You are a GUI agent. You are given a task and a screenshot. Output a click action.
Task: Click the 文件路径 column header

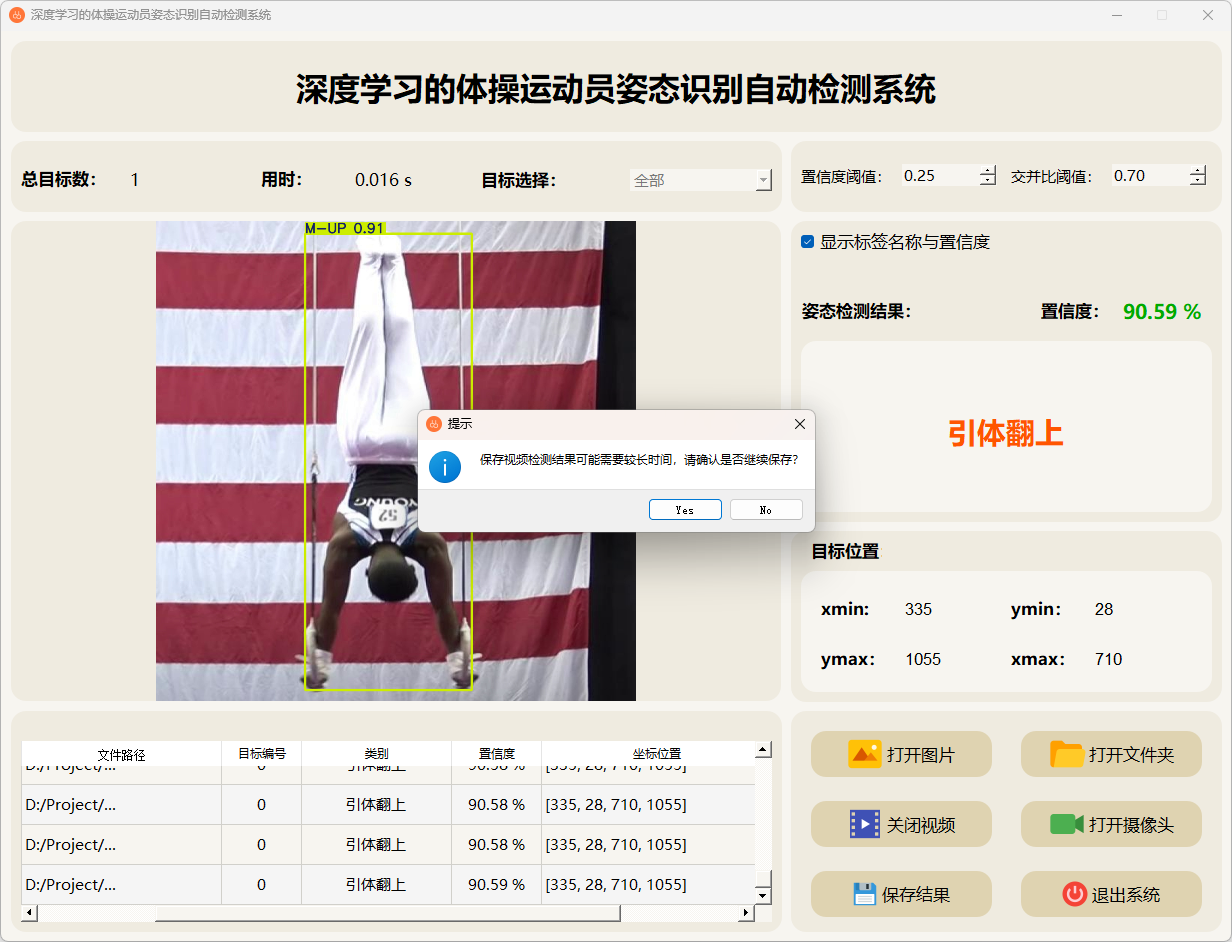(x=121, y=754)
